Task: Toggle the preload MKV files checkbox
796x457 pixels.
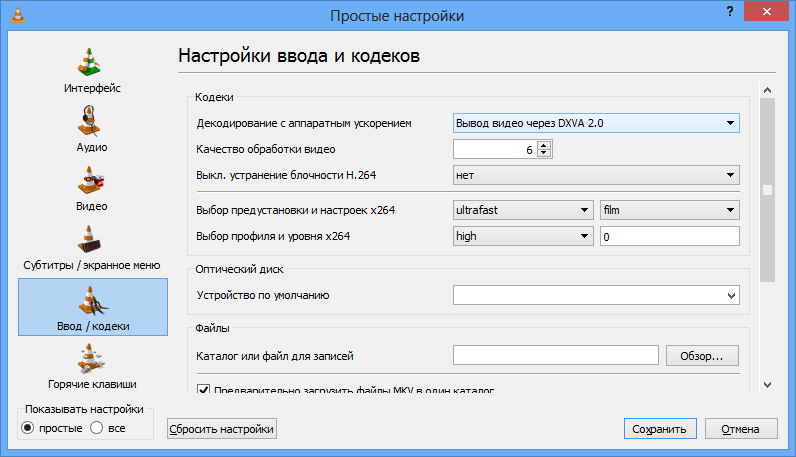Action: point(204,390)
